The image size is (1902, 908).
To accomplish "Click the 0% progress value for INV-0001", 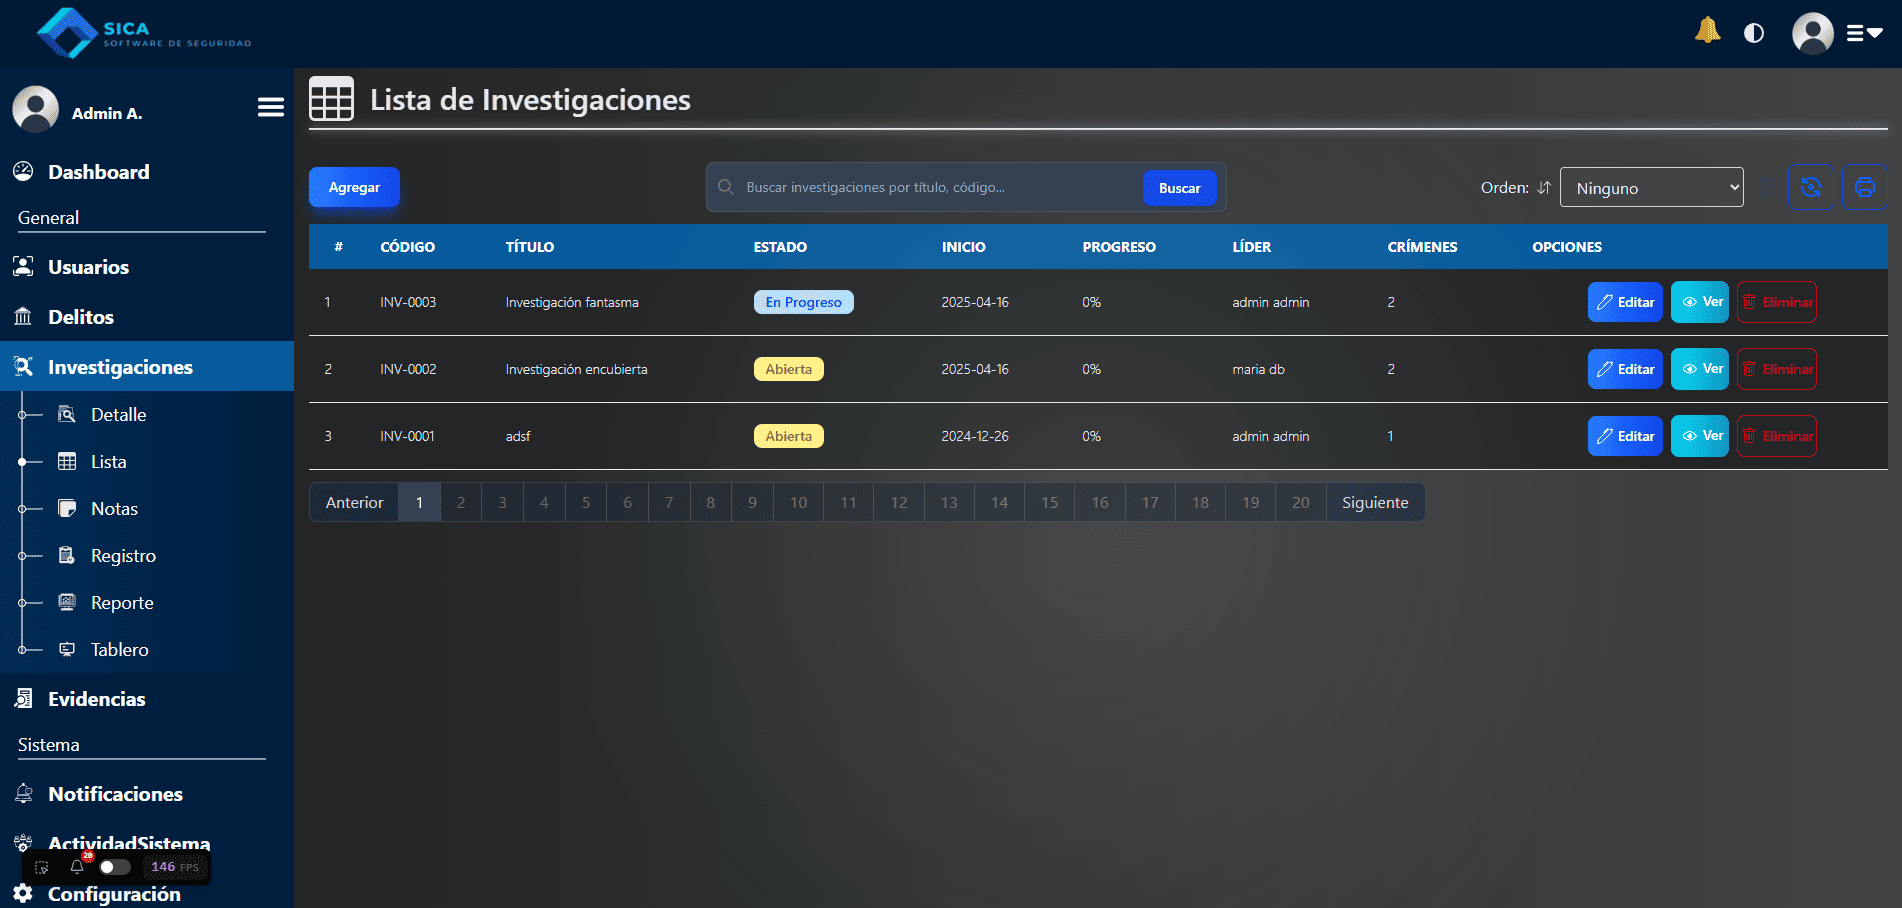I will tap(1090, 436).
